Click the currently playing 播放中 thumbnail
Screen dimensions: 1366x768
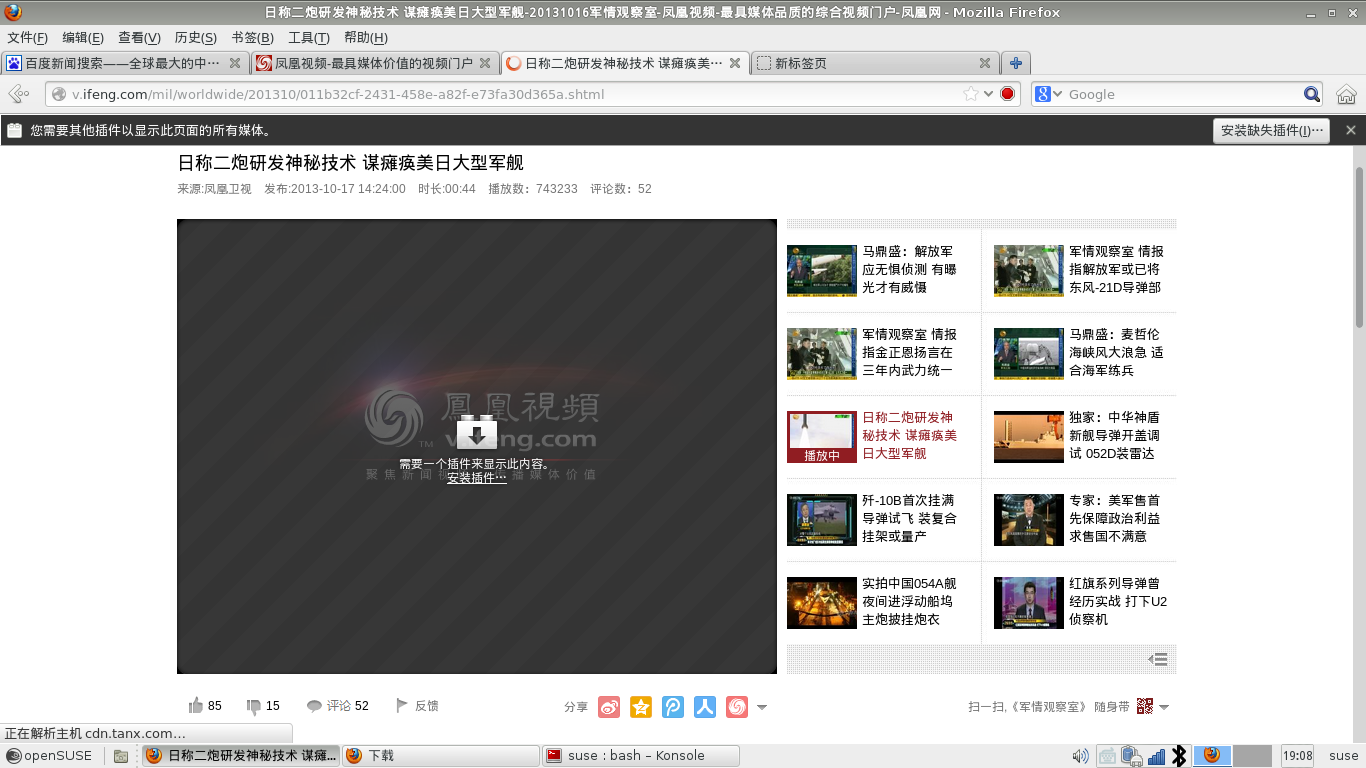(822, 437)
